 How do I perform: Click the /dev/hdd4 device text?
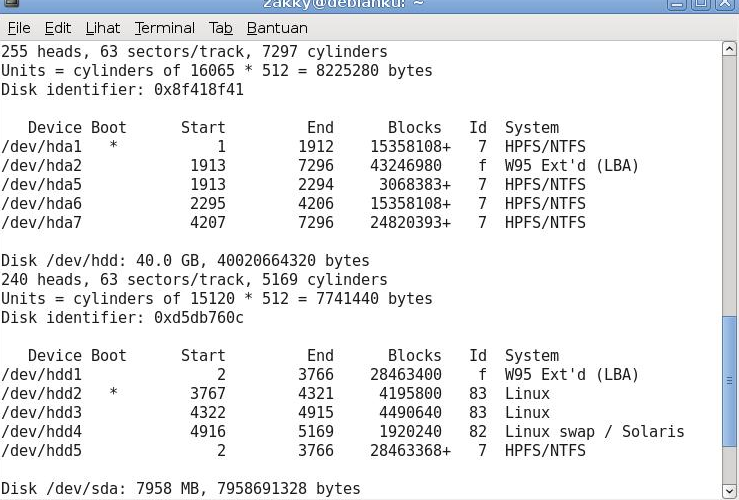(x=41, y=432)
